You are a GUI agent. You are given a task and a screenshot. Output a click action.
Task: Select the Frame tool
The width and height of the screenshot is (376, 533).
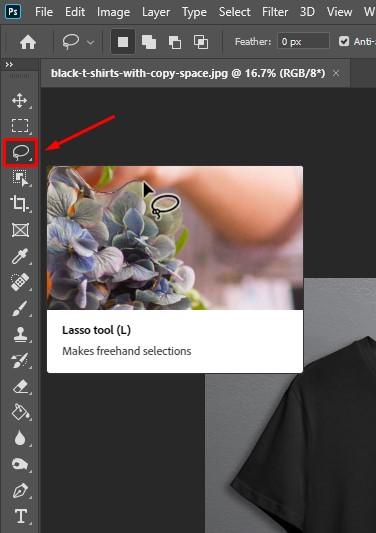coord(20,230)
